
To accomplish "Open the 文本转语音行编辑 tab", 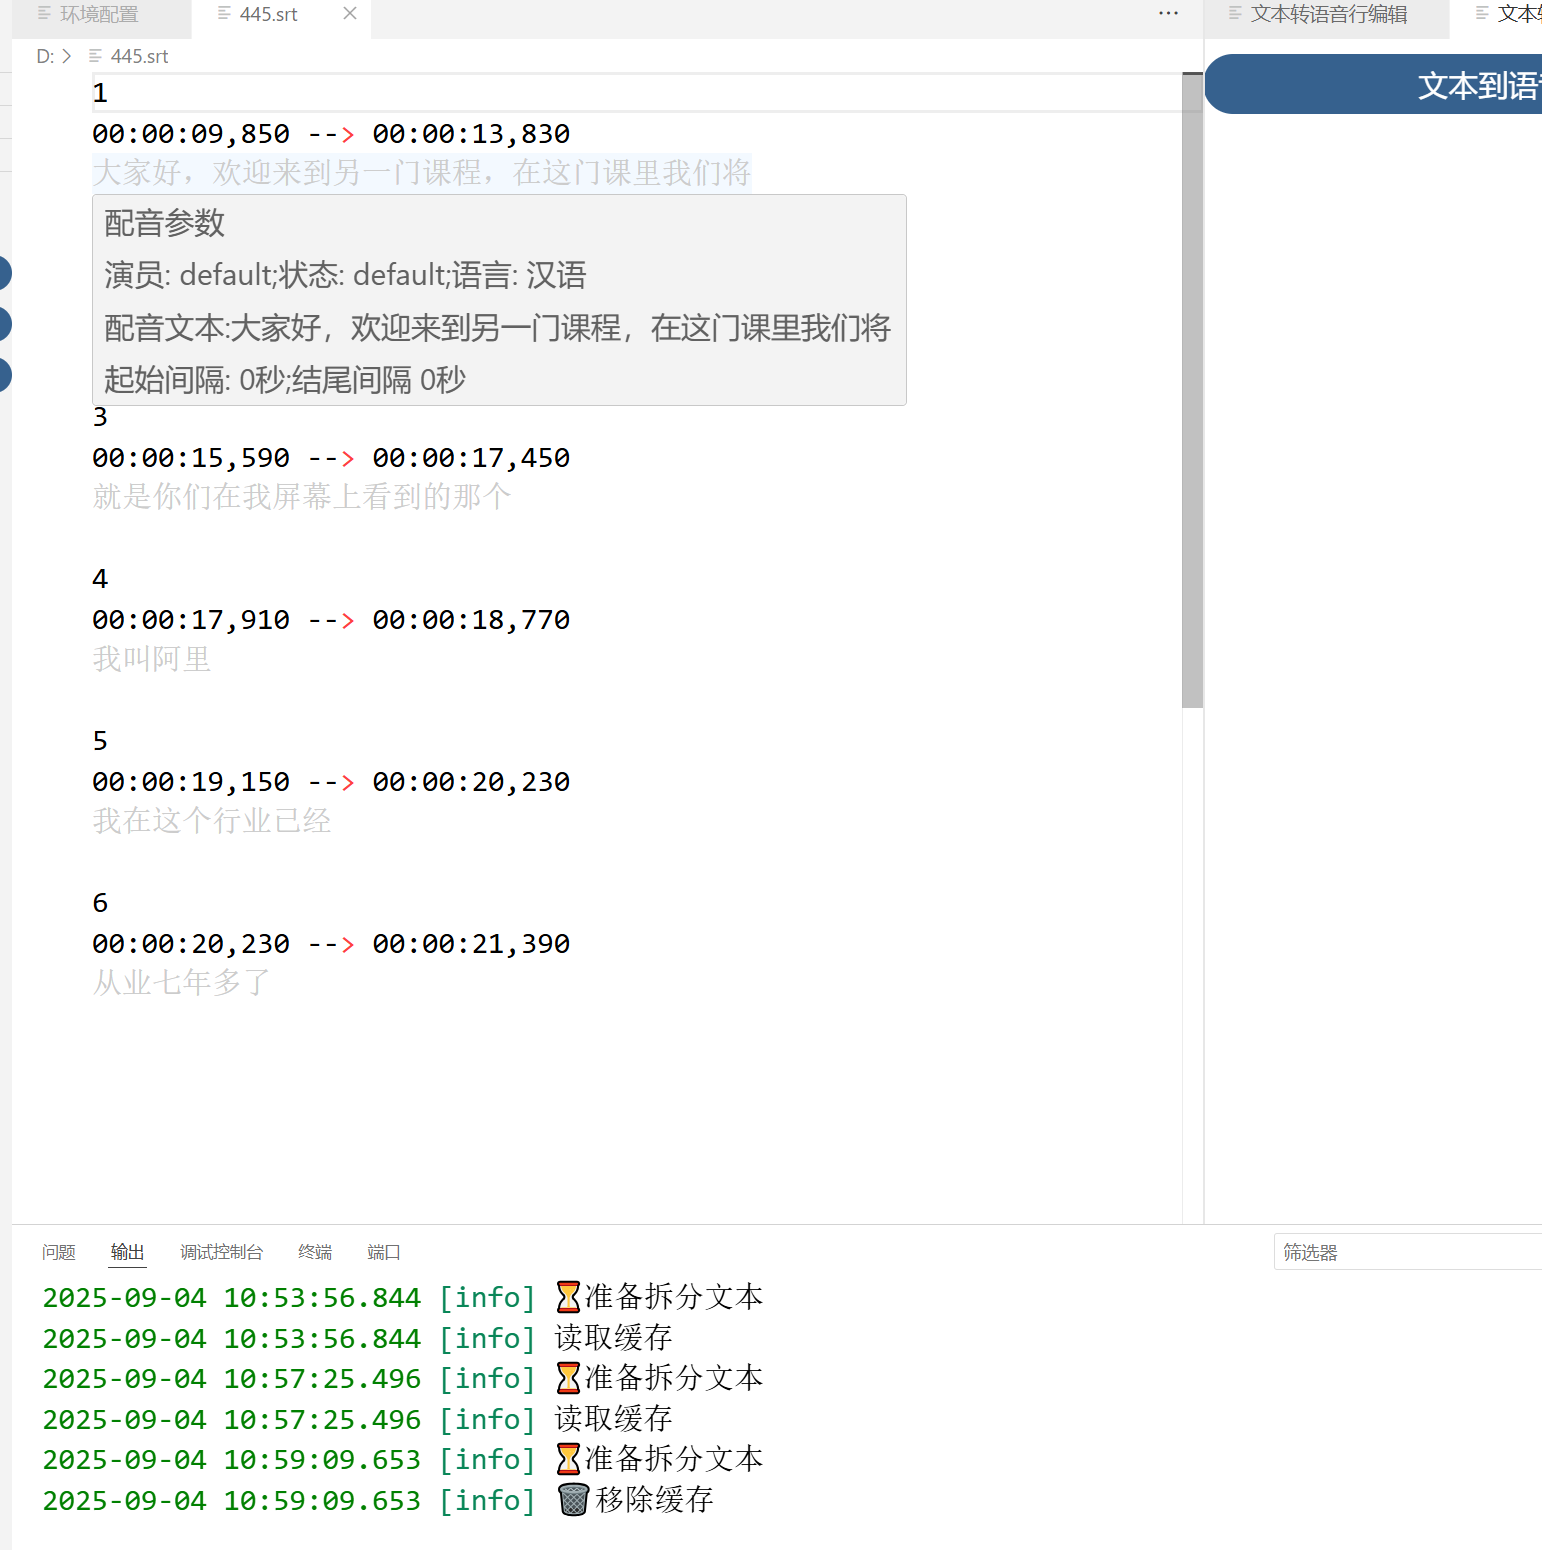I will click(x=1328, y=15).
